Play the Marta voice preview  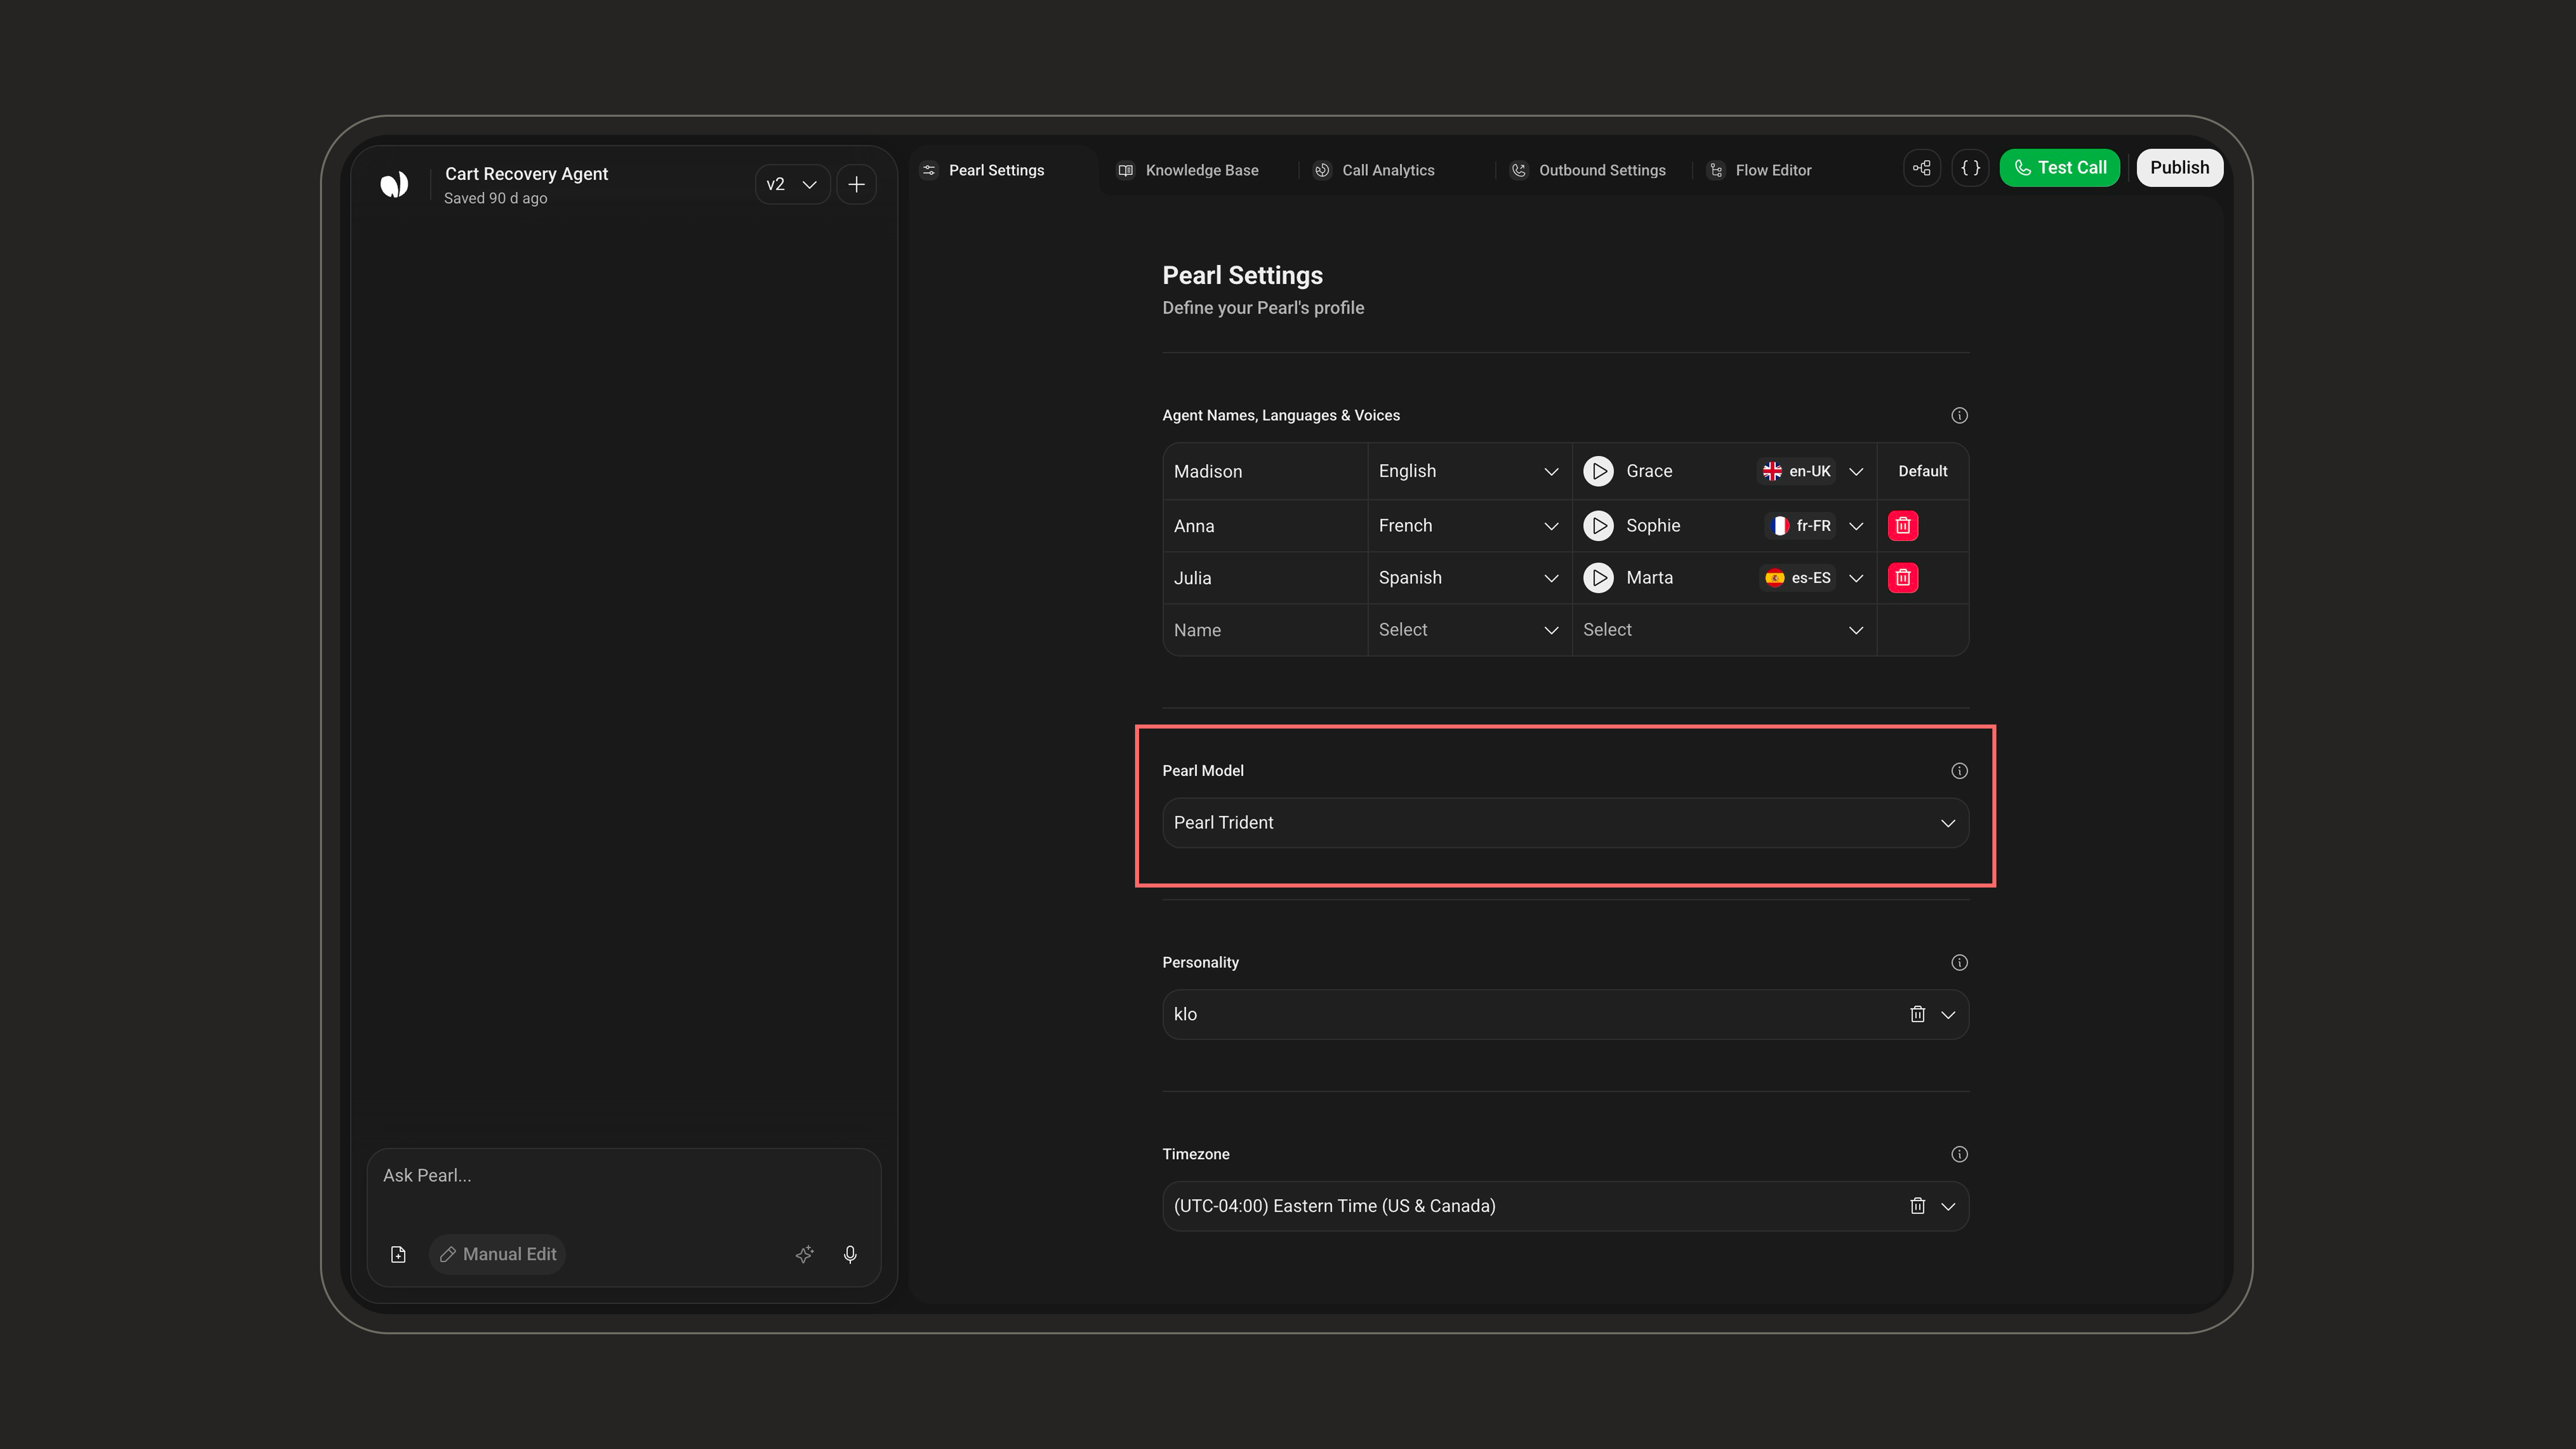tap(1598, 578)
